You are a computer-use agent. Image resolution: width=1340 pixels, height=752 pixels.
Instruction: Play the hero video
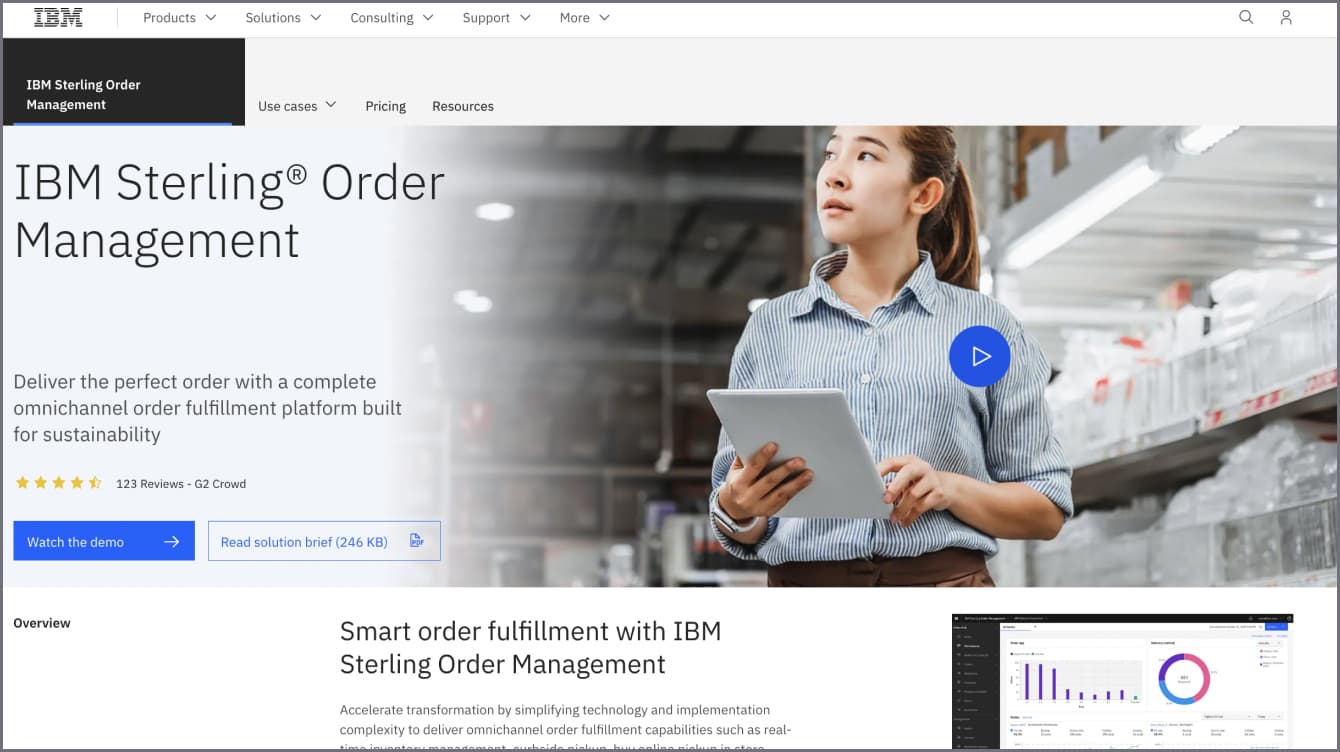tap(979, 356)
